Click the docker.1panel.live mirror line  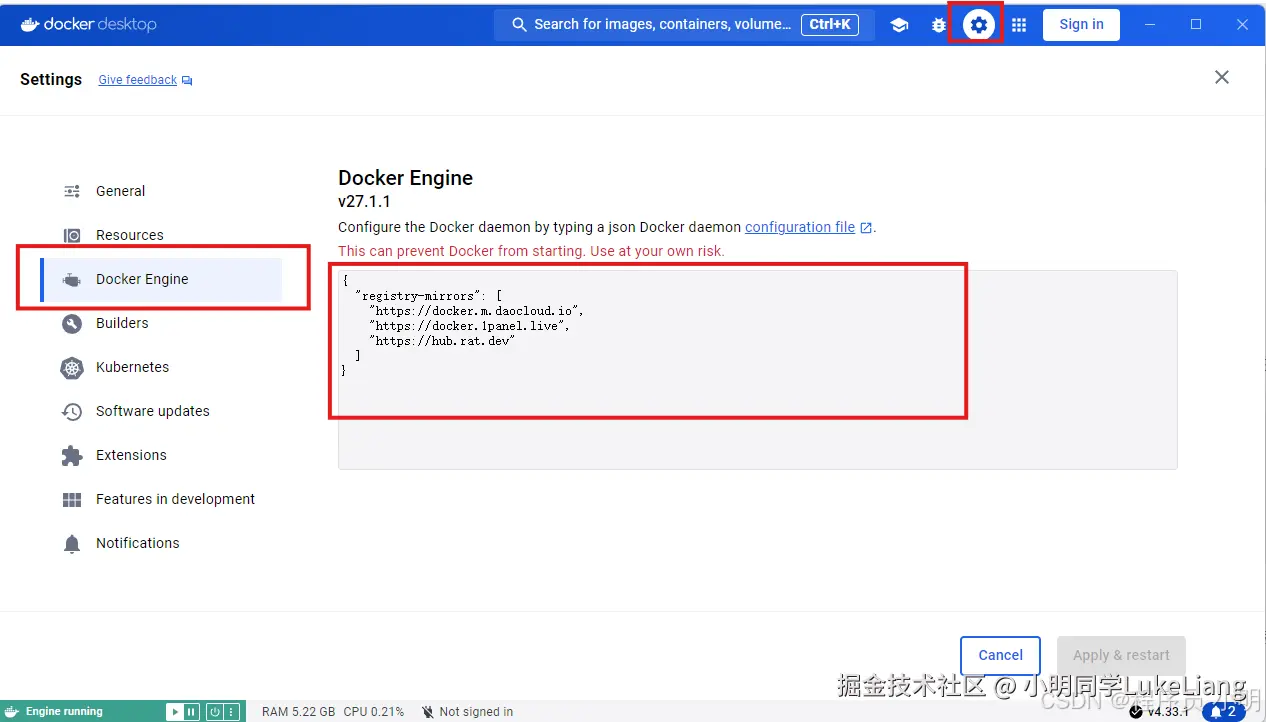[x=469, y=326]
